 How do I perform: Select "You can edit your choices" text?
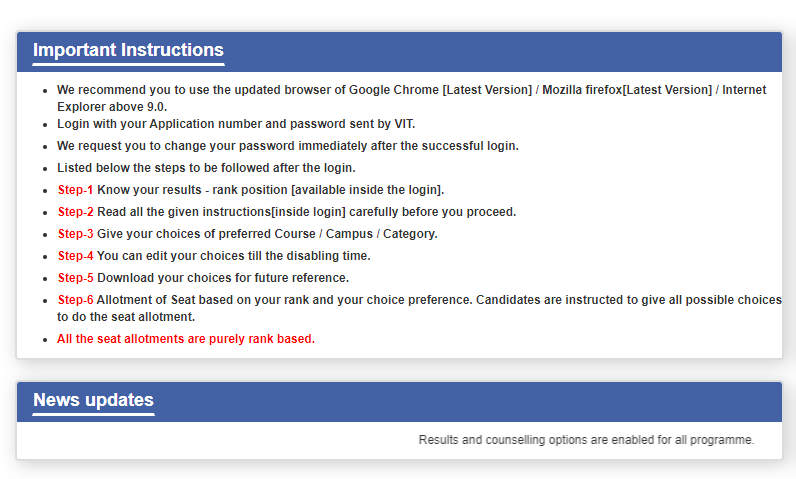point(233,256)
